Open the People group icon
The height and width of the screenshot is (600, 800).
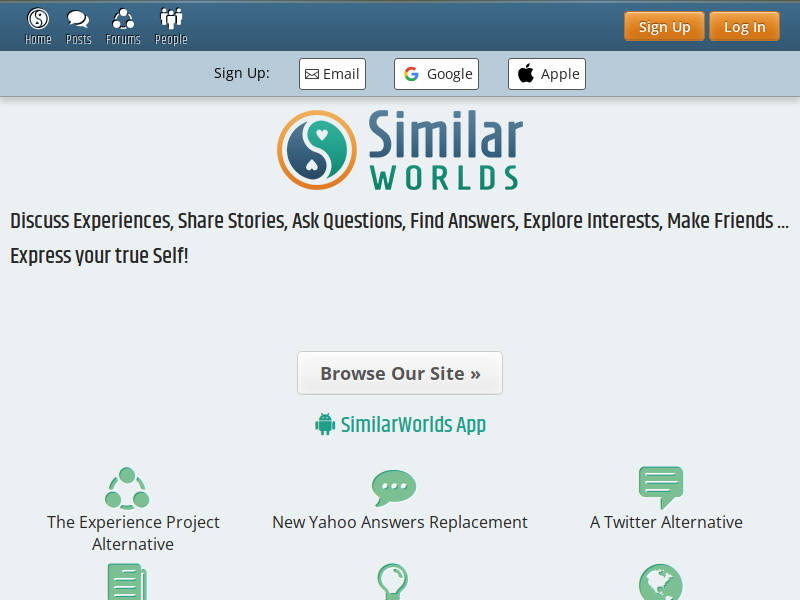coord(171,18)
